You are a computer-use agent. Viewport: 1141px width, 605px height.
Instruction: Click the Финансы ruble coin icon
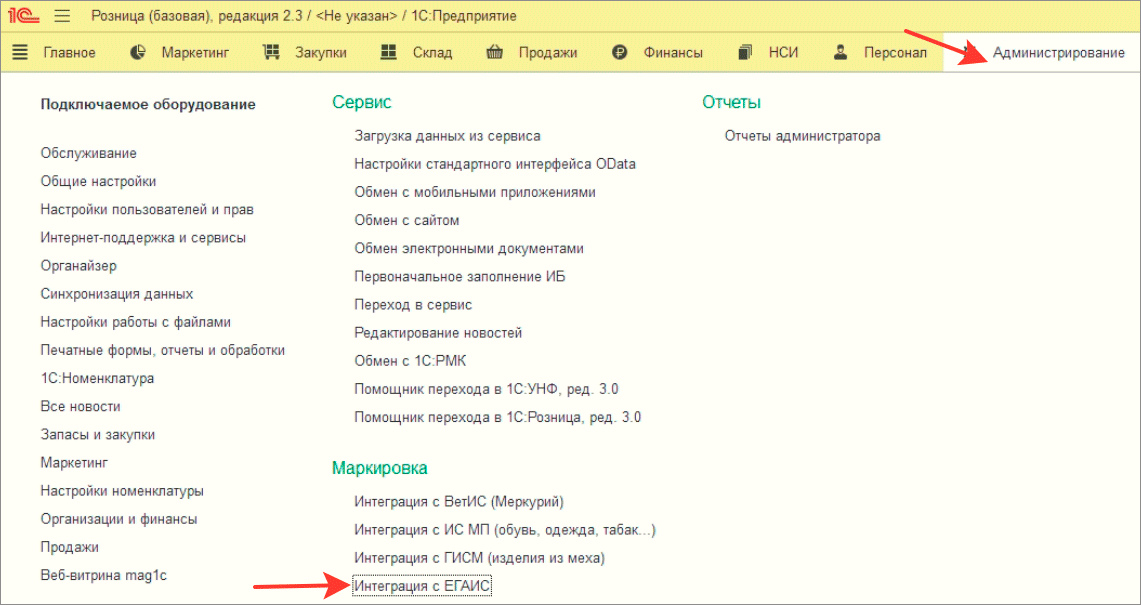620,52
